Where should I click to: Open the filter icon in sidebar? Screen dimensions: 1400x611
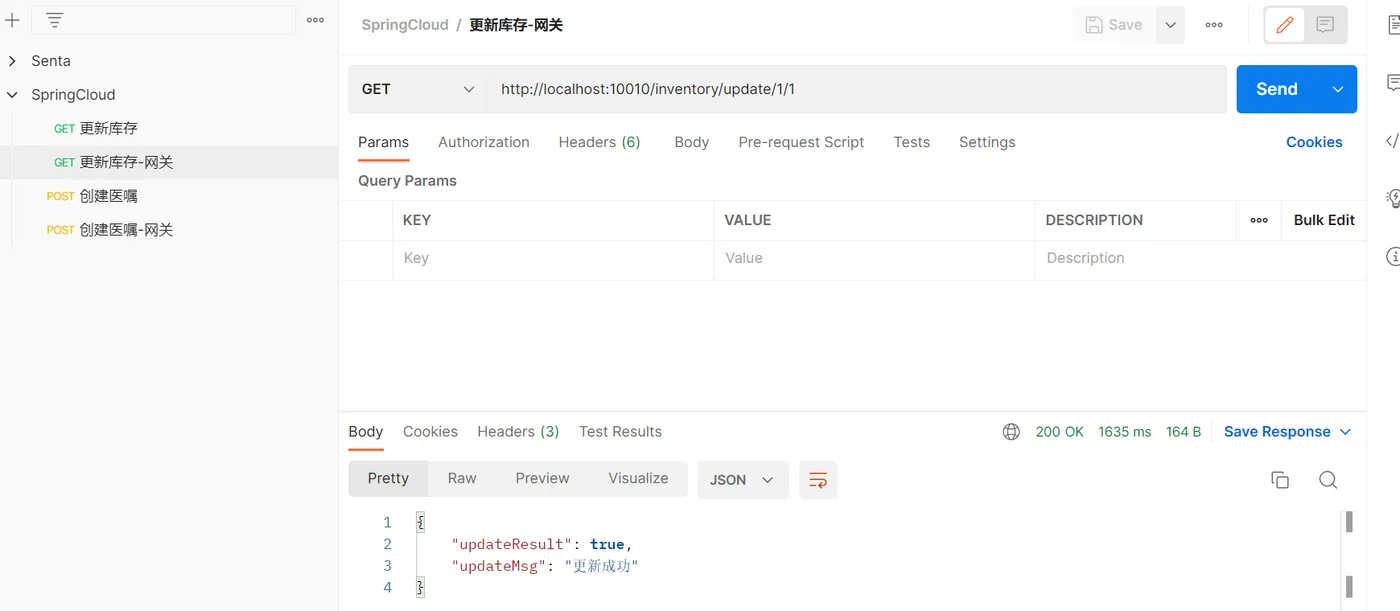(x=55, y=20)
